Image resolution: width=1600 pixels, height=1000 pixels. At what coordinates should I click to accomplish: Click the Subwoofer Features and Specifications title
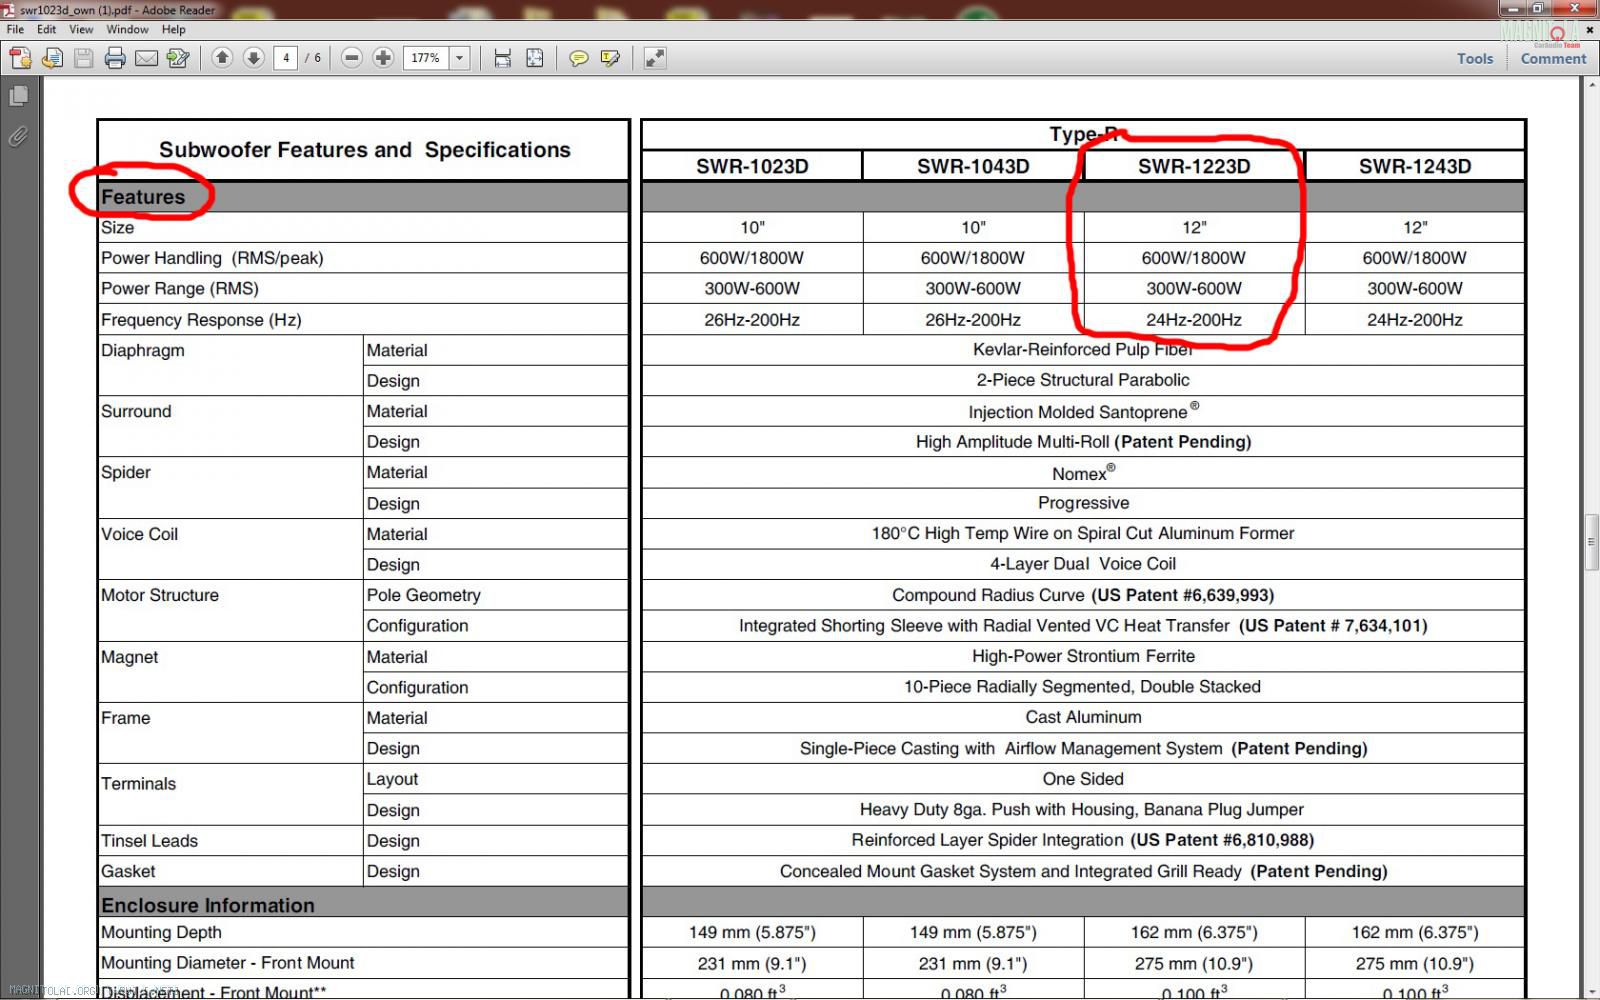(365, 150)
